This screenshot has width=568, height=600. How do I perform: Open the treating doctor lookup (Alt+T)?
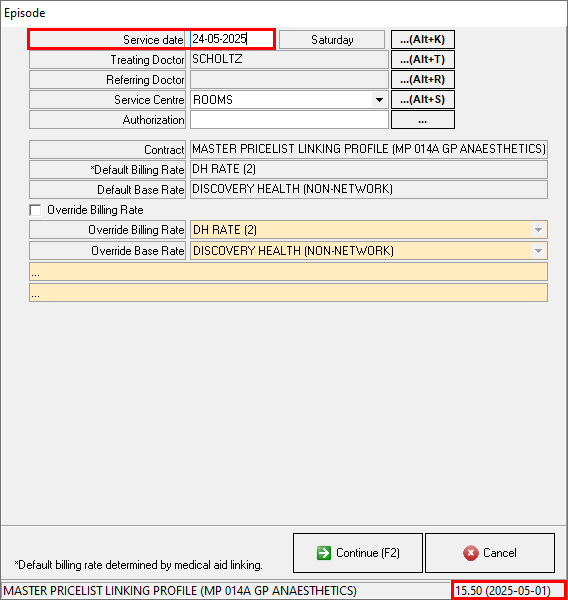pyautogui.click(x=423, y=60)
